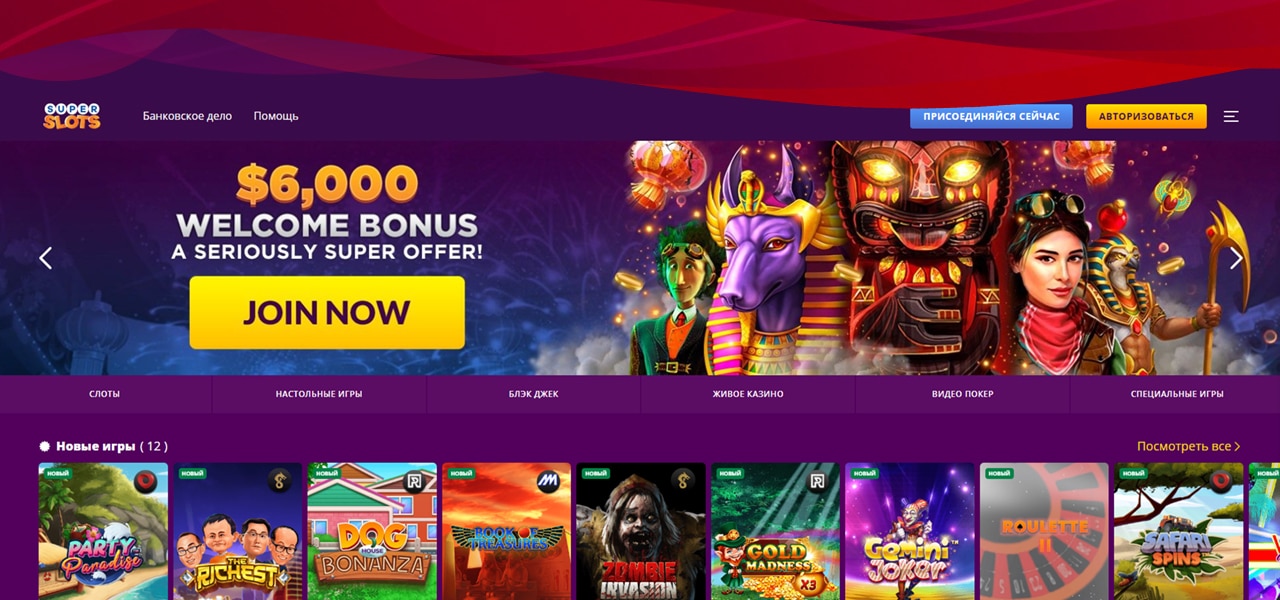Click provider badge on Zombie Invasion tile
The width and height of the screenshot is (1280, 600).
pos(683,481)
